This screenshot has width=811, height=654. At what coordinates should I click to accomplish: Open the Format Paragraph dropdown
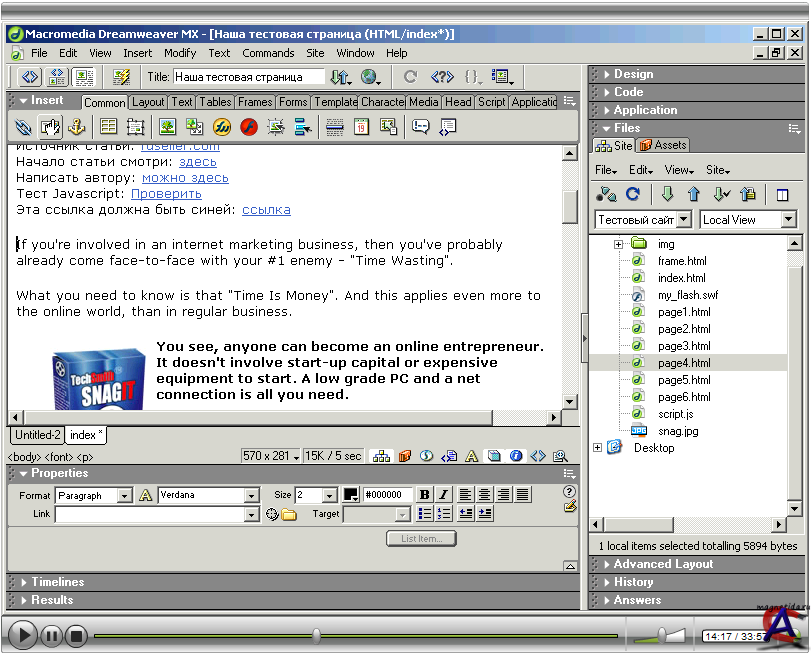click(124, 495)
